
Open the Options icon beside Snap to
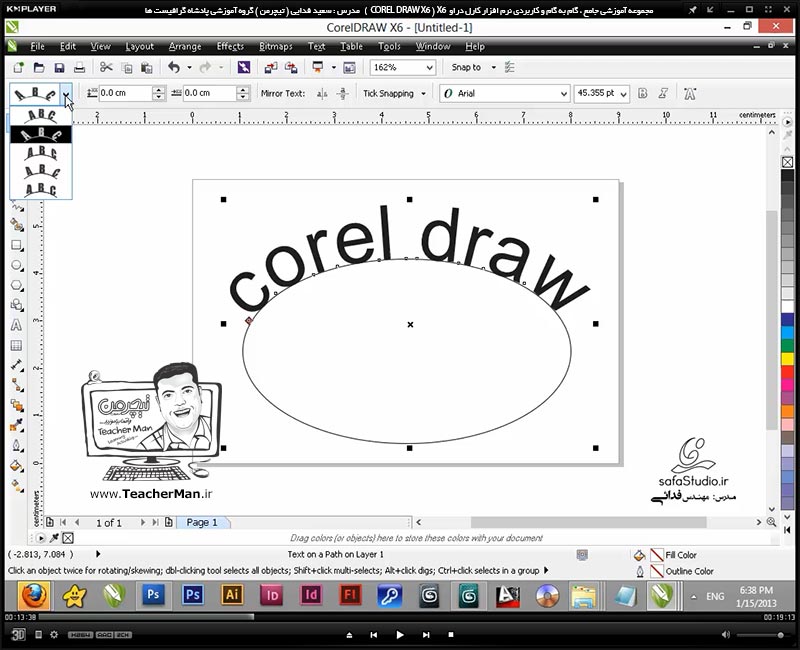coord(510,67)
